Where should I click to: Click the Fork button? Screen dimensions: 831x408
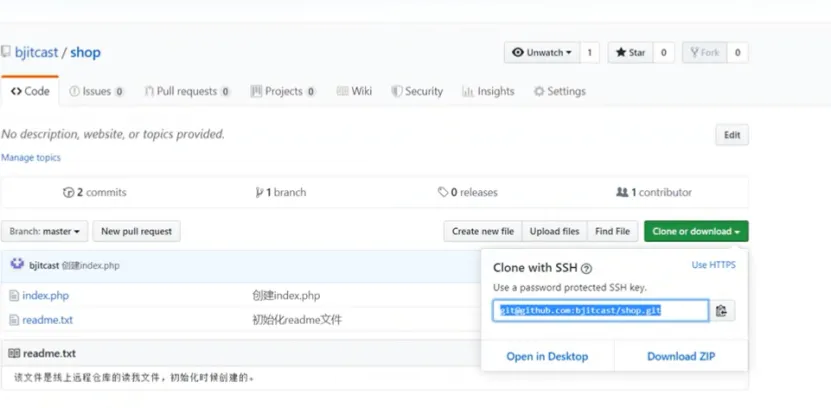click(704, 52)
